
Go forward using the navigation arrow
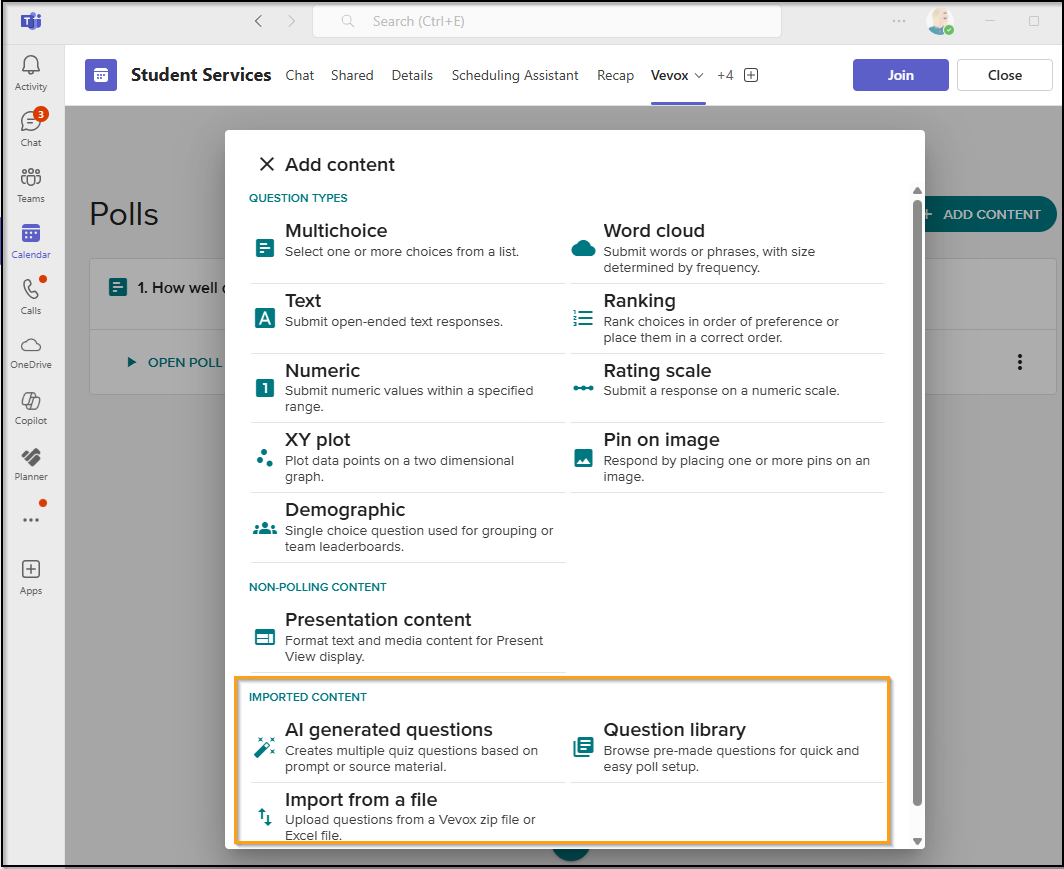pos(291,21)
